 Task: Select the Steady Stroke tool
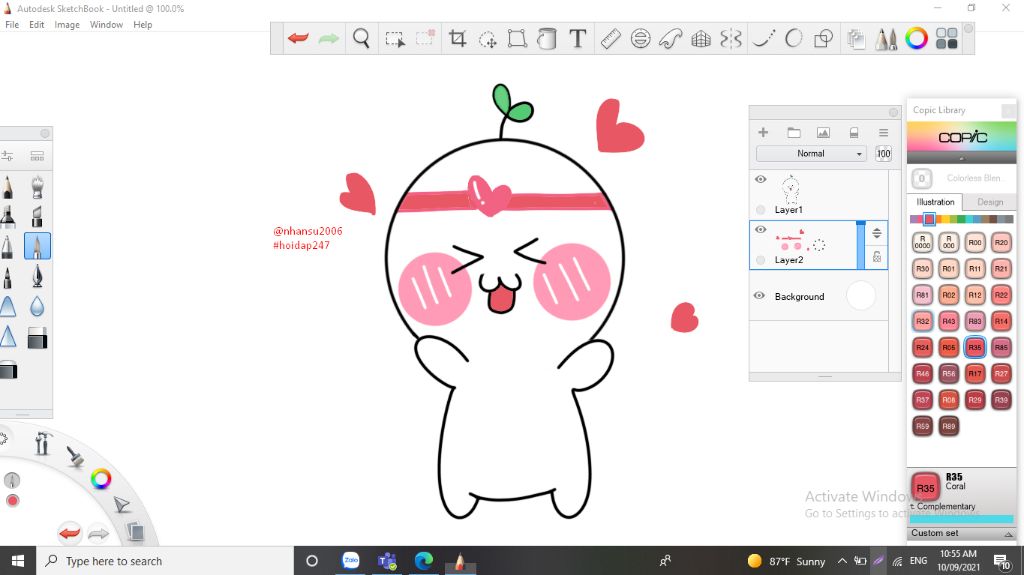pyautogui.click(x=763, y=39)
